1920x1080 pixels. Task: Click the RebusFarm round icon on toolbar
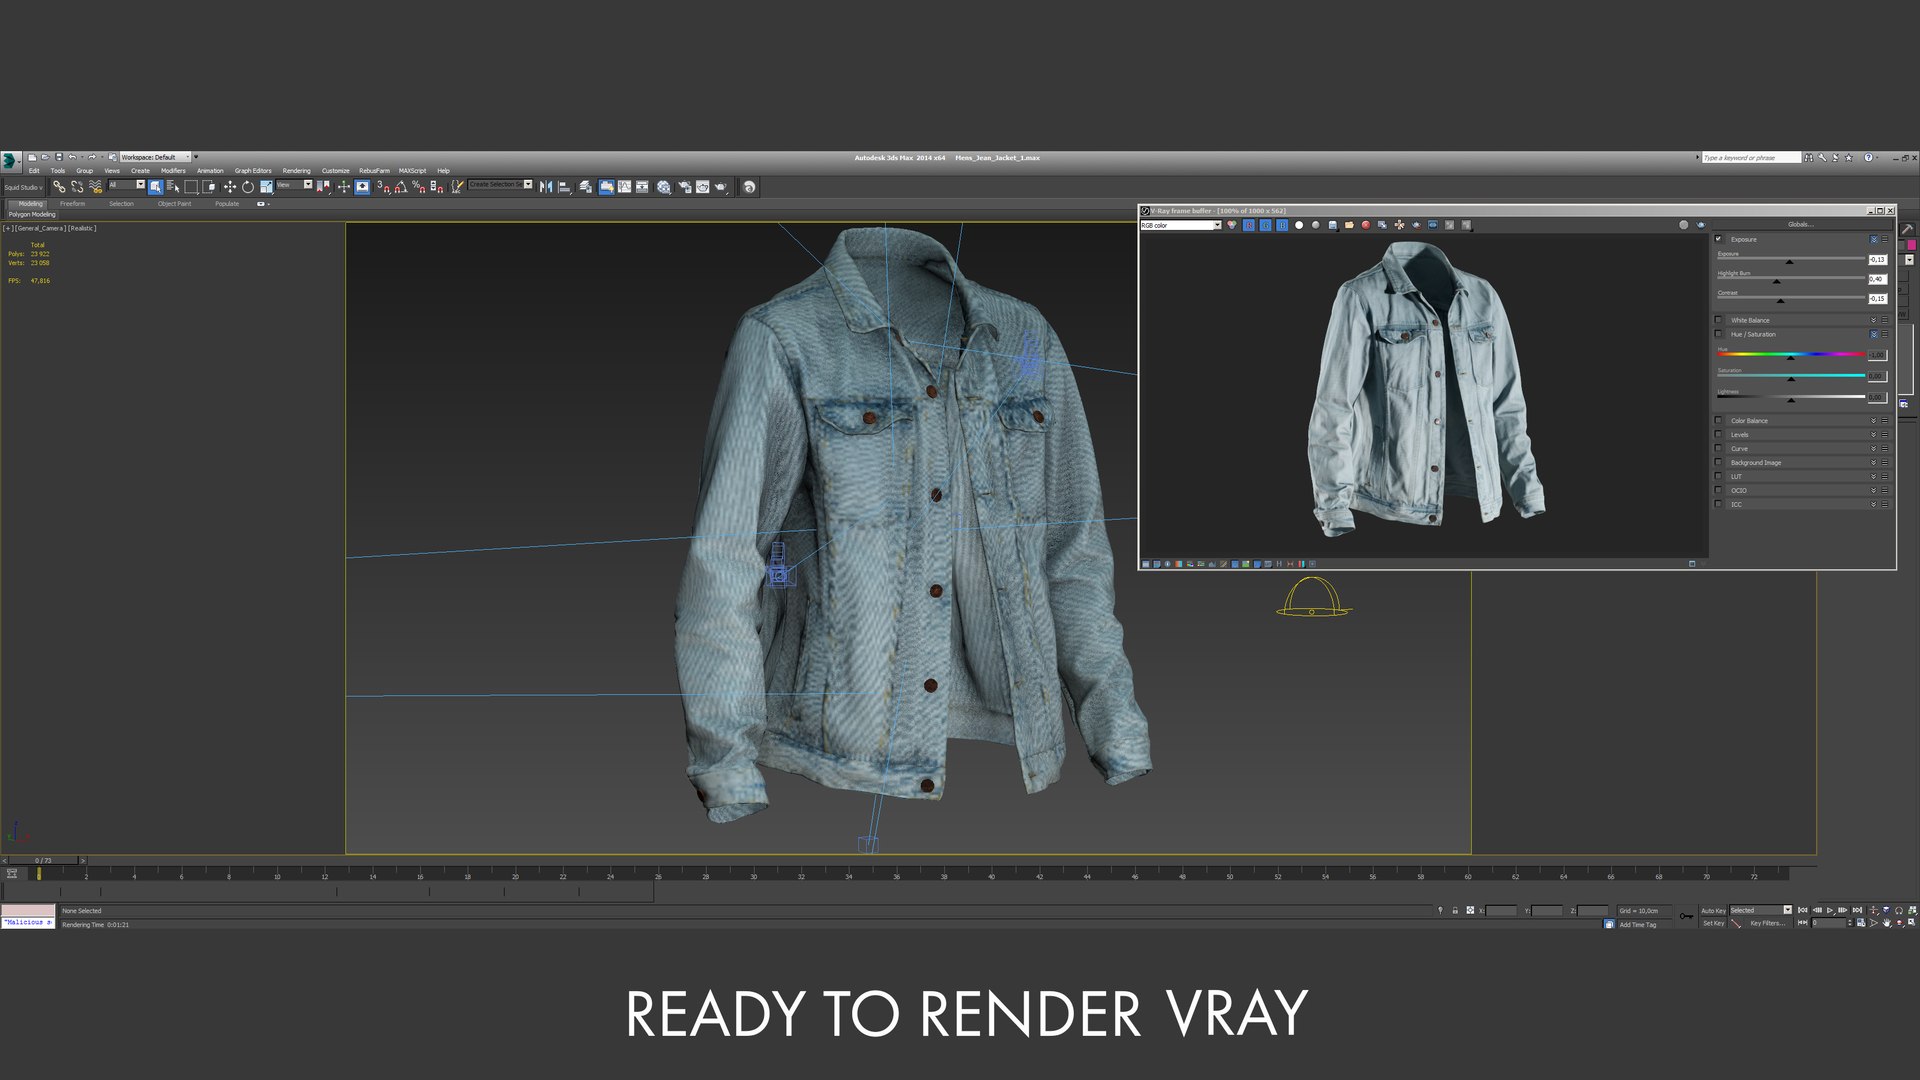coord(749,187)
